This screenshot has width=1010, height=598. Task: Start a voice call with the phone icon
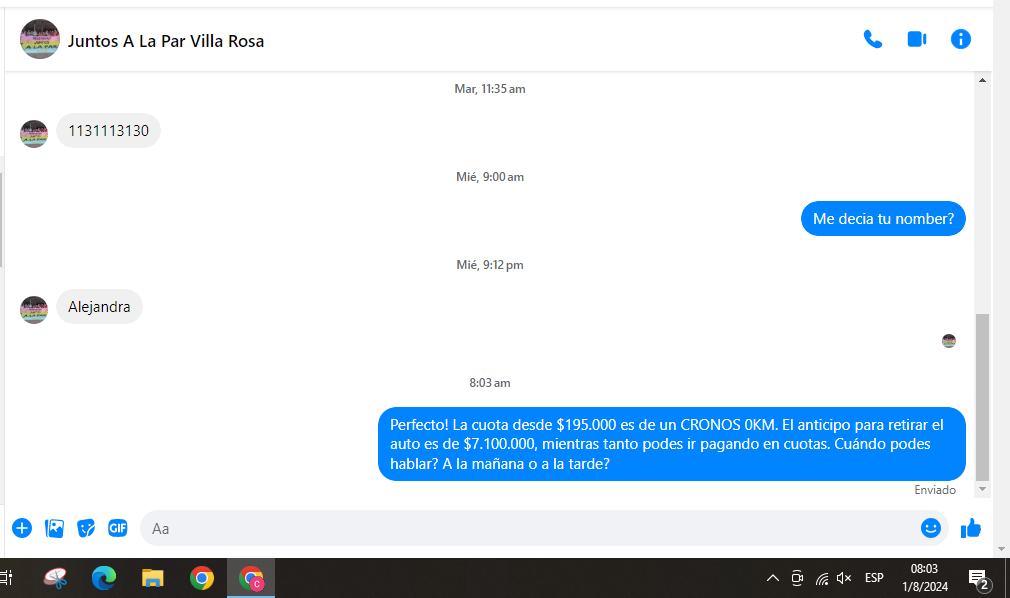[x=872, y=40]
